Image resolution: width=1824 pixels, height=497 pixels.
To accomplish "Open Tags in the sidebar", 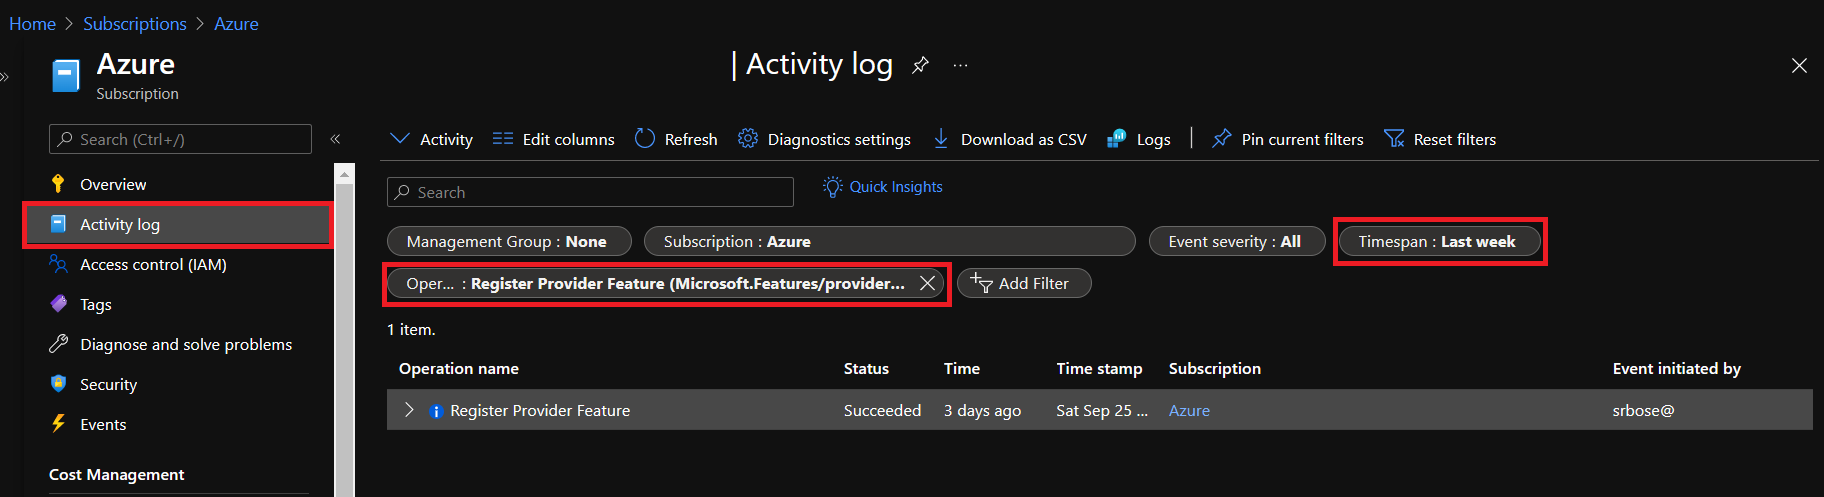I will (x=96, y=304).
